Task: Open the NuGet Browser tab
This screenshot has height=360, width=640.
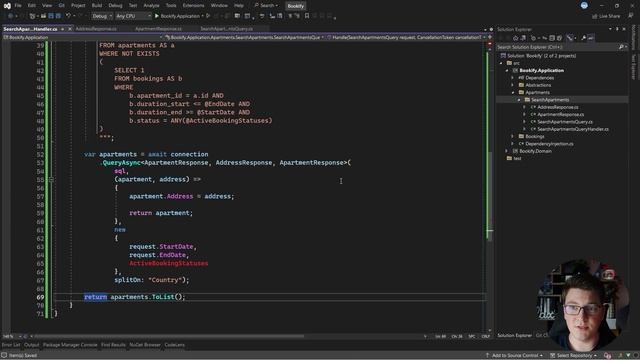Action: coord(145,345)
